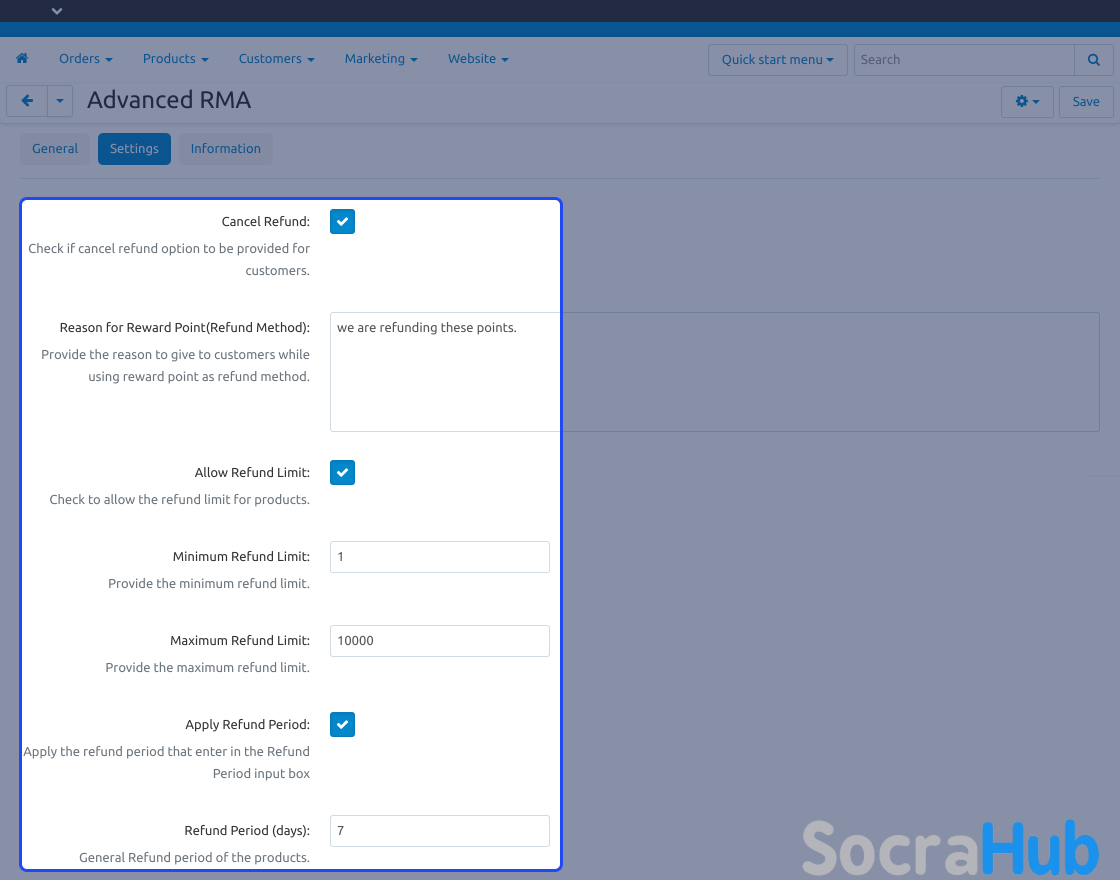Image resolution: width=1120 pixels, height=880 pixels.
Task: Click the Minimum Refund Limit input field
Action: coord(439,557)
